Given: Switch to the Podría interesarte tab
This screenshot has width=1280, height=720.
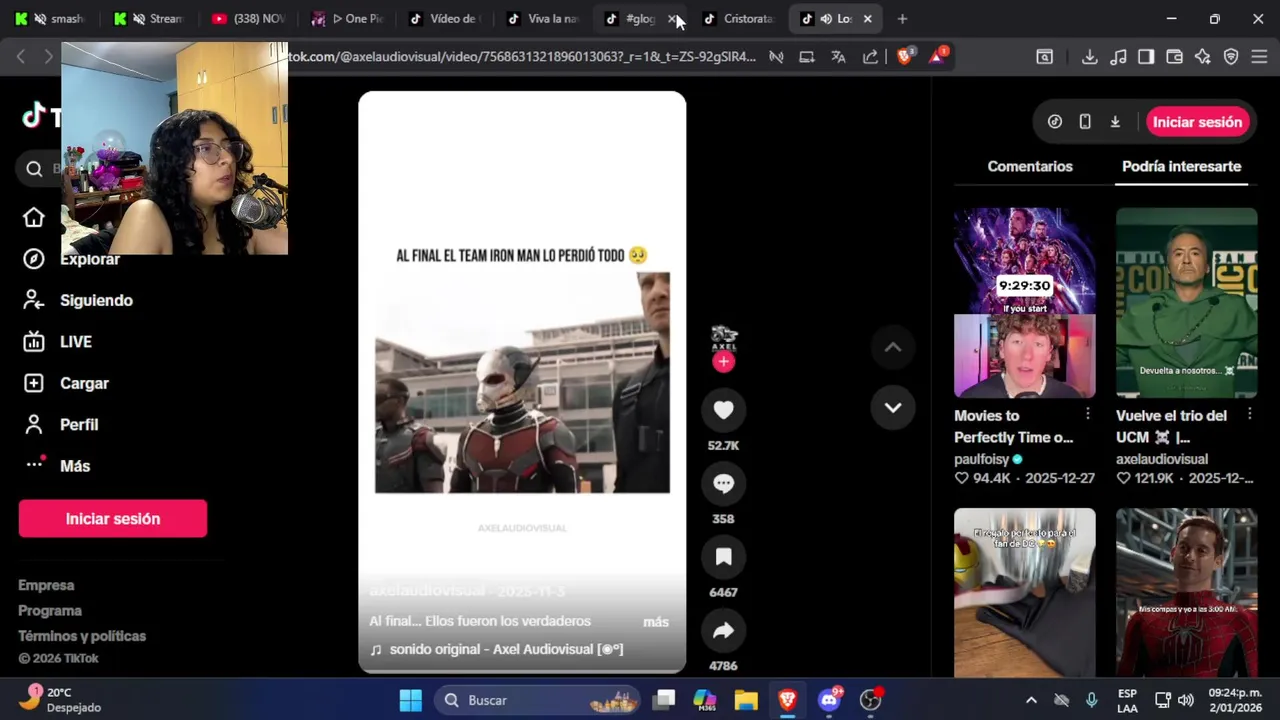Looking at the screenshot, I should [x=1181, y=167].
